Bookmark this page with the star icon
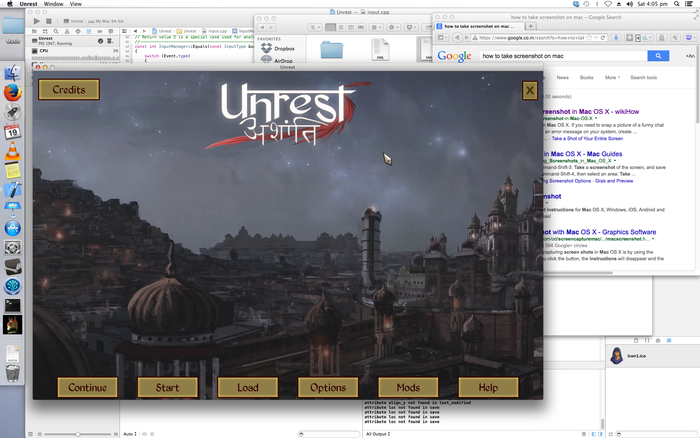700x438 pixels. click(x=589, y=38)
